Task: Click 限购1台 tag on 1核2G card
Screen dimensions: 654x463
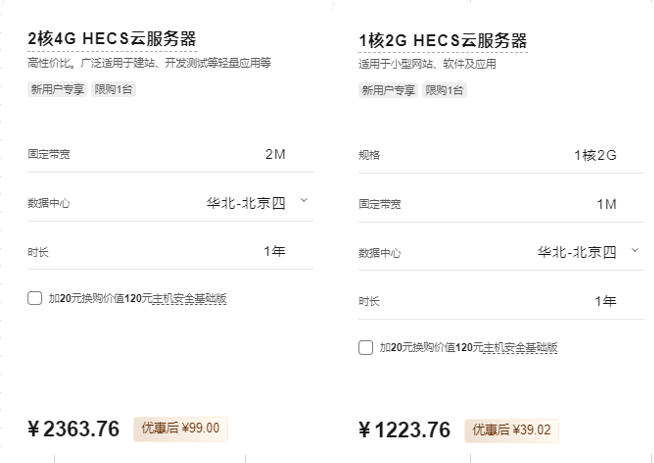Action: pos(444,90)
